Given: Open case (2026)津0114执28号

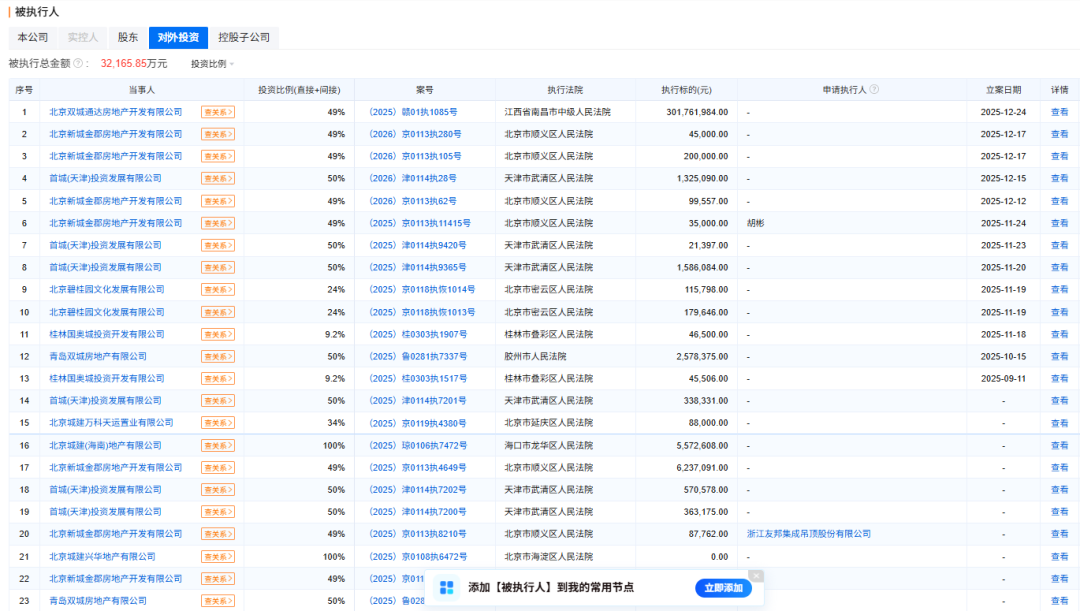Looking at the screenshot, I should 413,178.
